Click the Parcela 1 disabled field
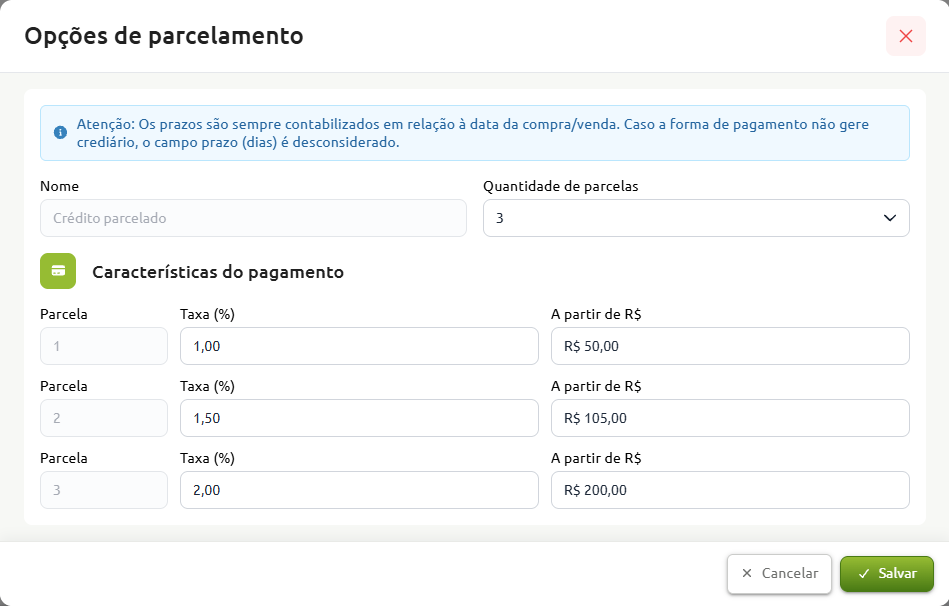 click(x=103, y=346)
